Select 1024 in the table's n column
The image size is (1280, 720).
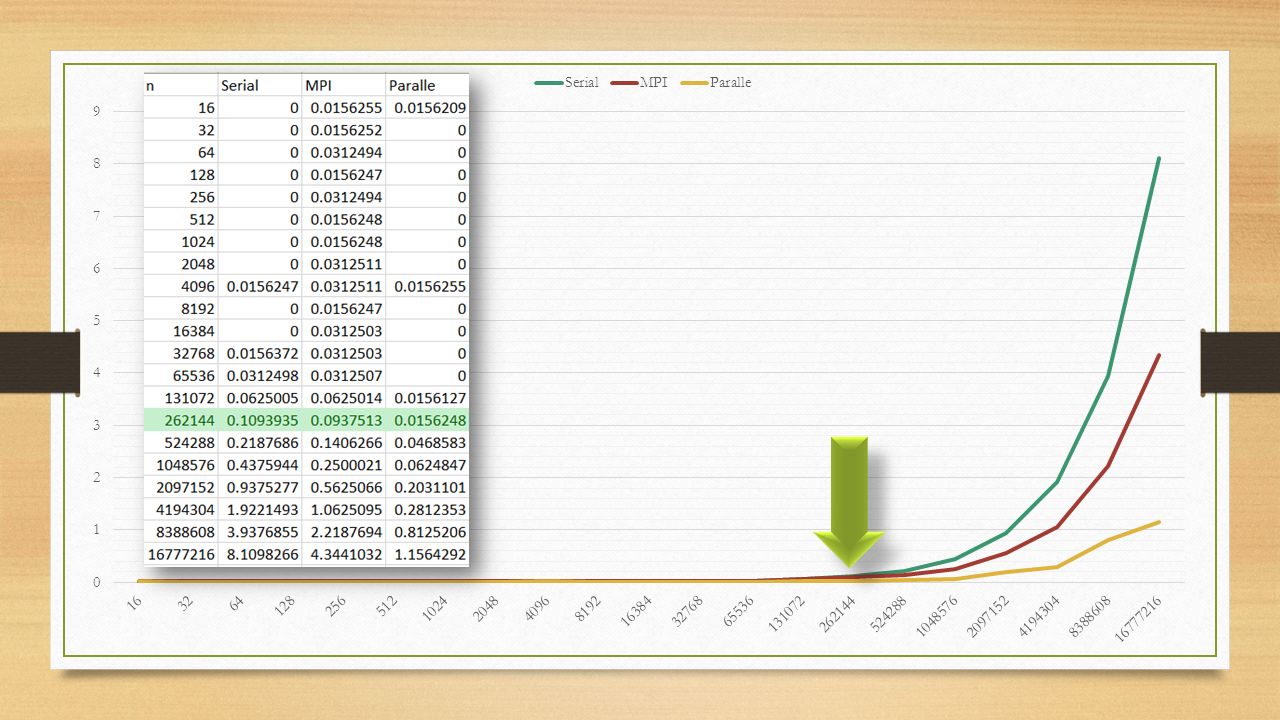pyautogui.click(x=198, y=242)
